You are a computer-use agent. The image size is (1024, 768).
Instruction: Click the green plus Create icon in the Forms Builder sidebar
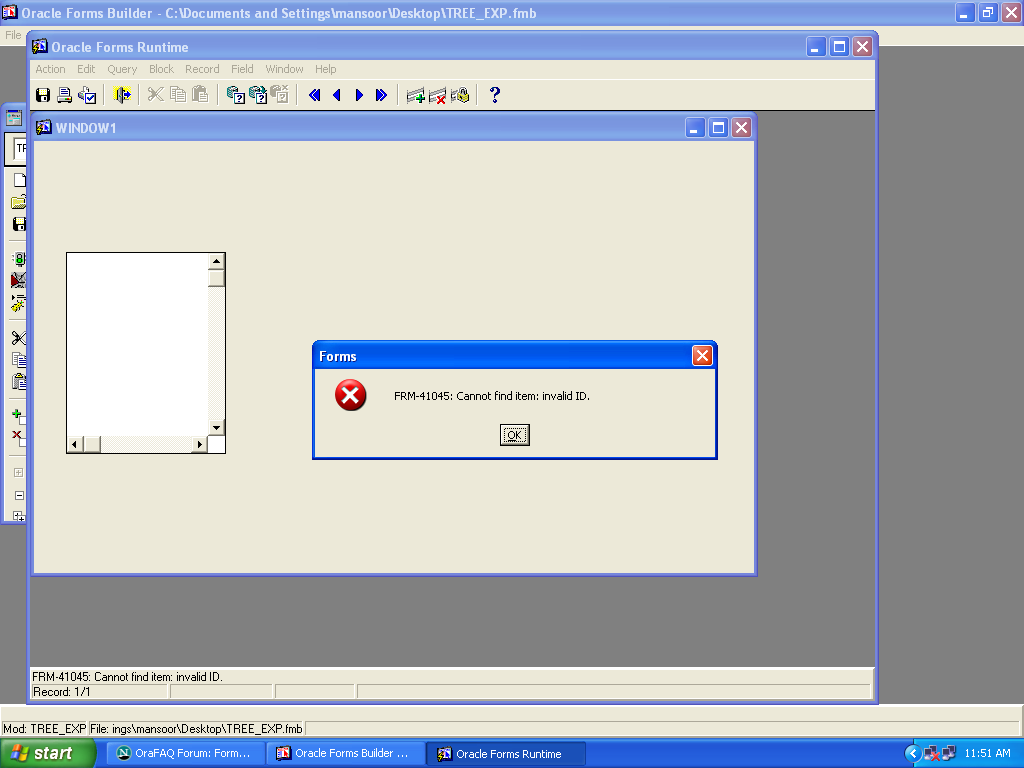tap(18, 415)
